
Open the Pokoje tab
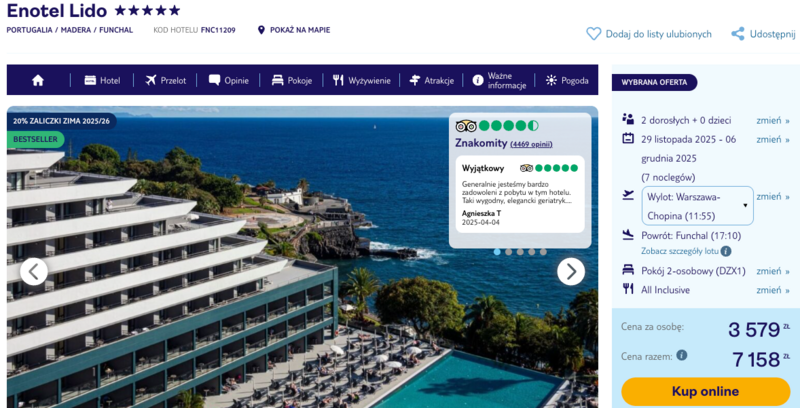click(x=291, y=80)
